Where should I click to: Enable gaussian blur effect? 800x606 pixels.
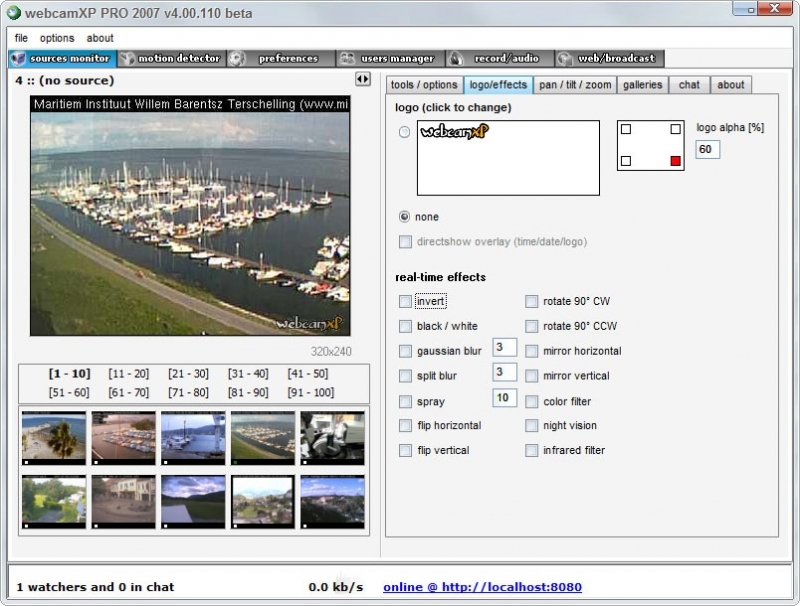click(405, 351)
